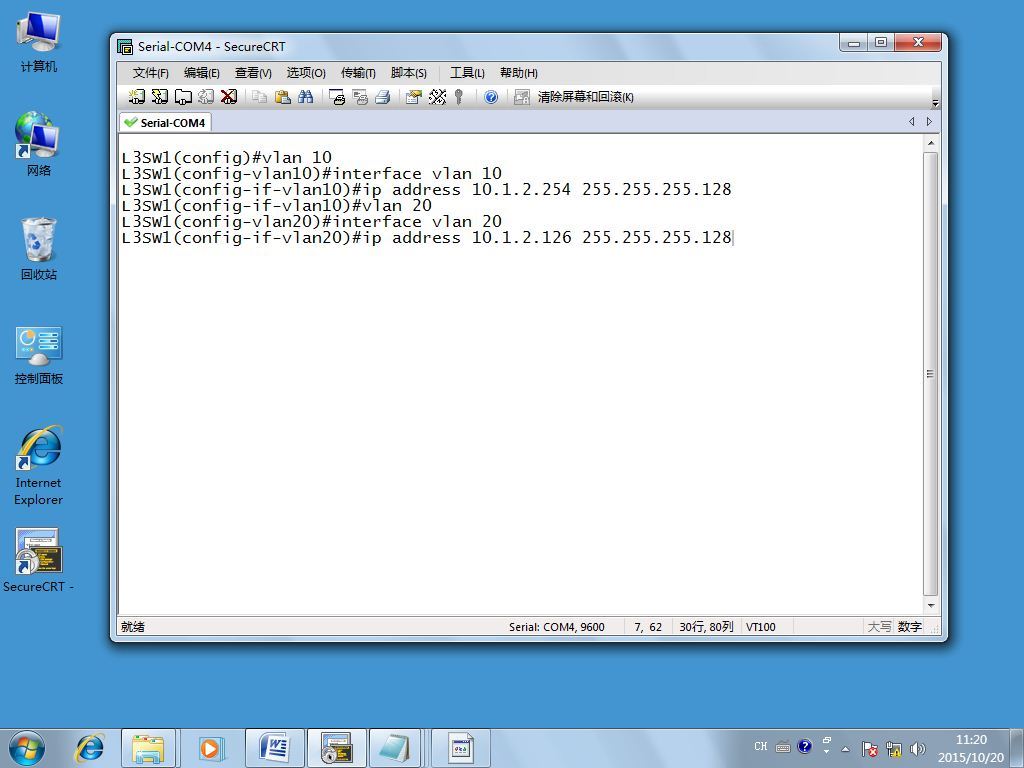Open the 帮助(H) Help menu
Screen dimensions: 1024x768
[519, 72]
